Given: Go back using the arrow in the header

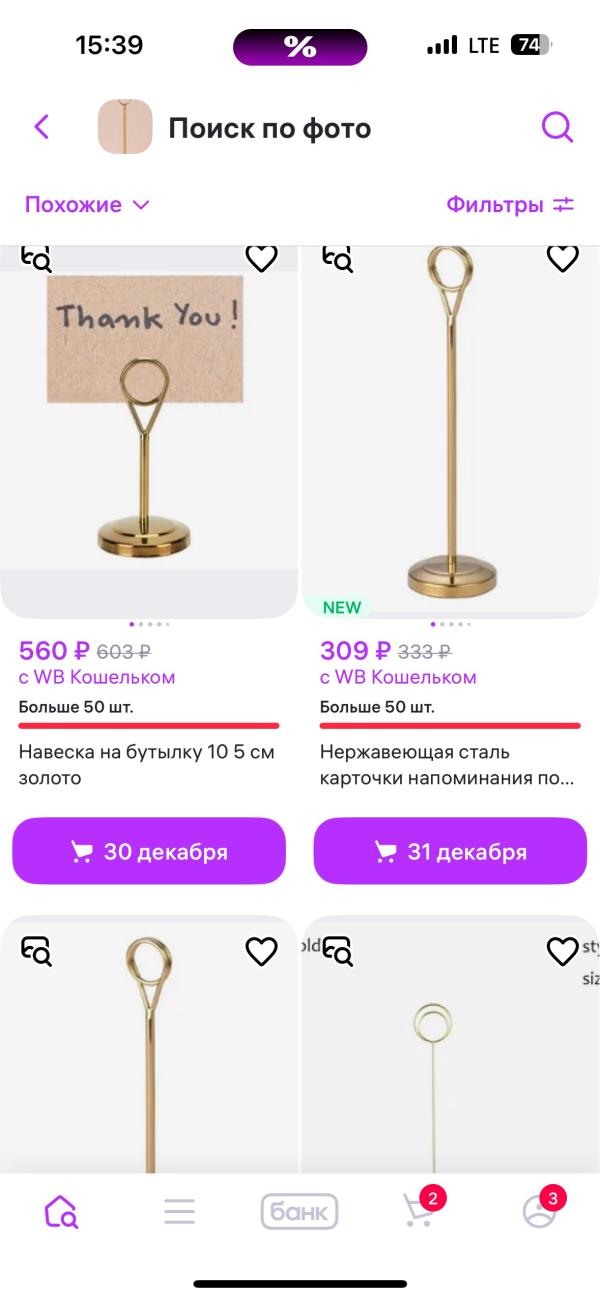Looking at the screenshot, I should pyautogui.click(x=40, y=127).
